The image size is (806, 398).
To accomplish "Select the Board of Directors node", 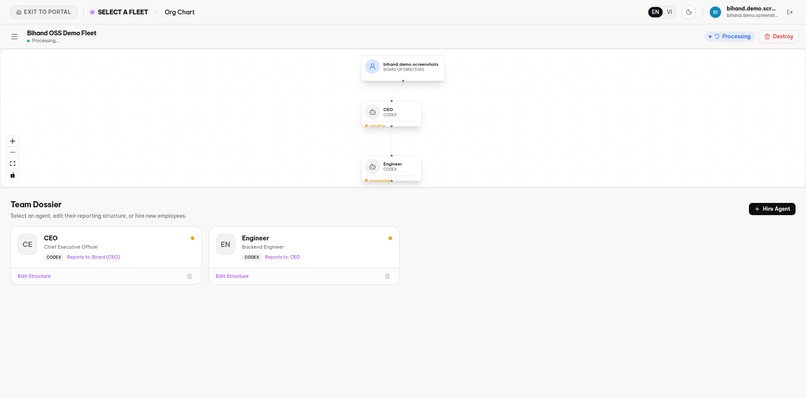I will (x=402, y=68).
